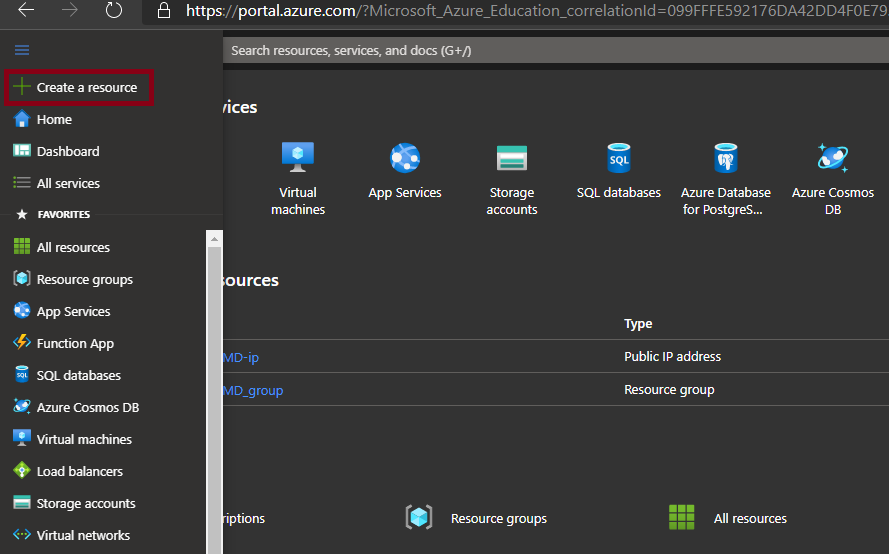
Task: Open SQL databases label in favorites
Action: coord(78,375)
